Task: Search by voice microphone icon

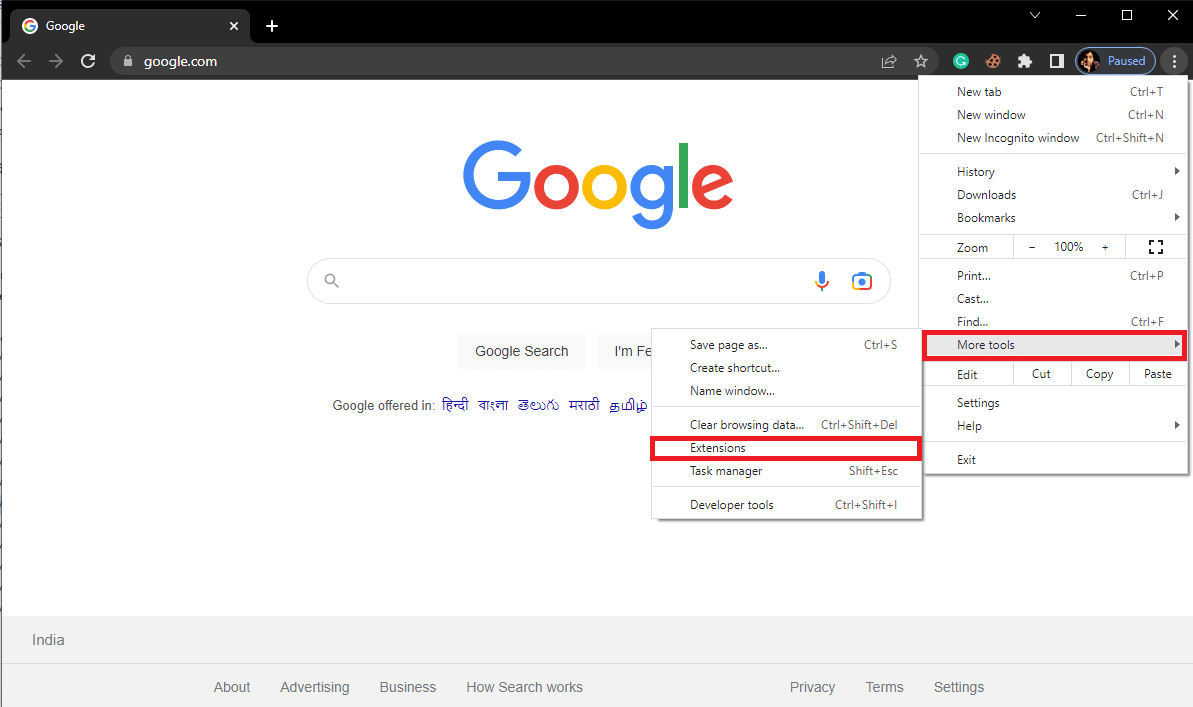Action: [822, 281]
